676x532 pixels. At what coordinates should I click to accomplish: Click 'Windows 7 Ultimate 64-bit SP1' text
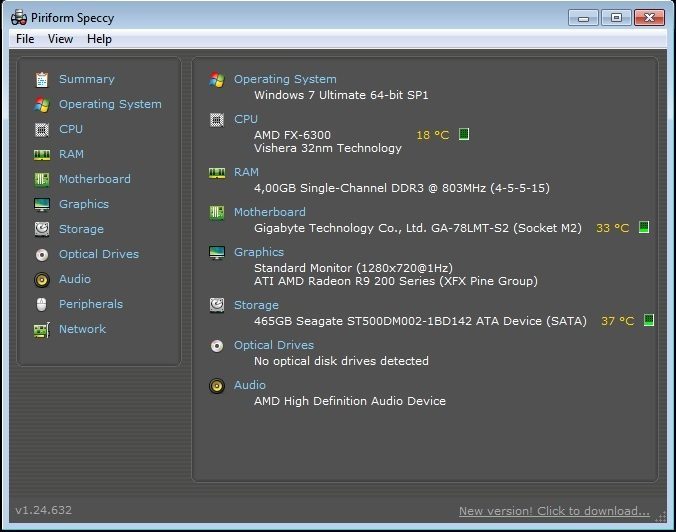[x=341, y=95]
